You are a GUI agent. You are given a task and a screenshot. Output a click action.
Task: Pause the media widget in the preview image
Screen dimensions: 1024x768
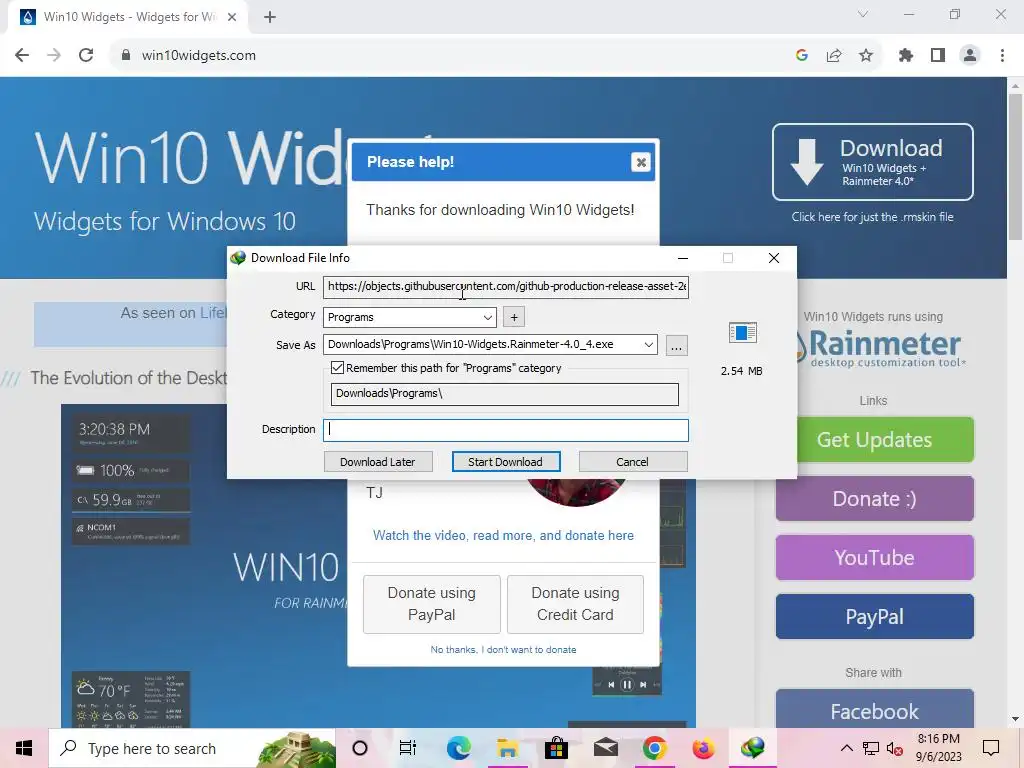[627, 684]
